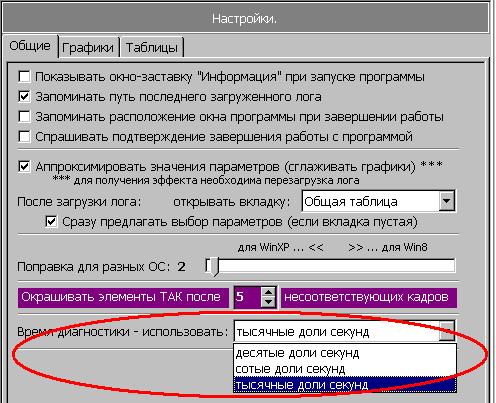Click the frame count field showing 5

pyautogui.click(x=248, y=297)
